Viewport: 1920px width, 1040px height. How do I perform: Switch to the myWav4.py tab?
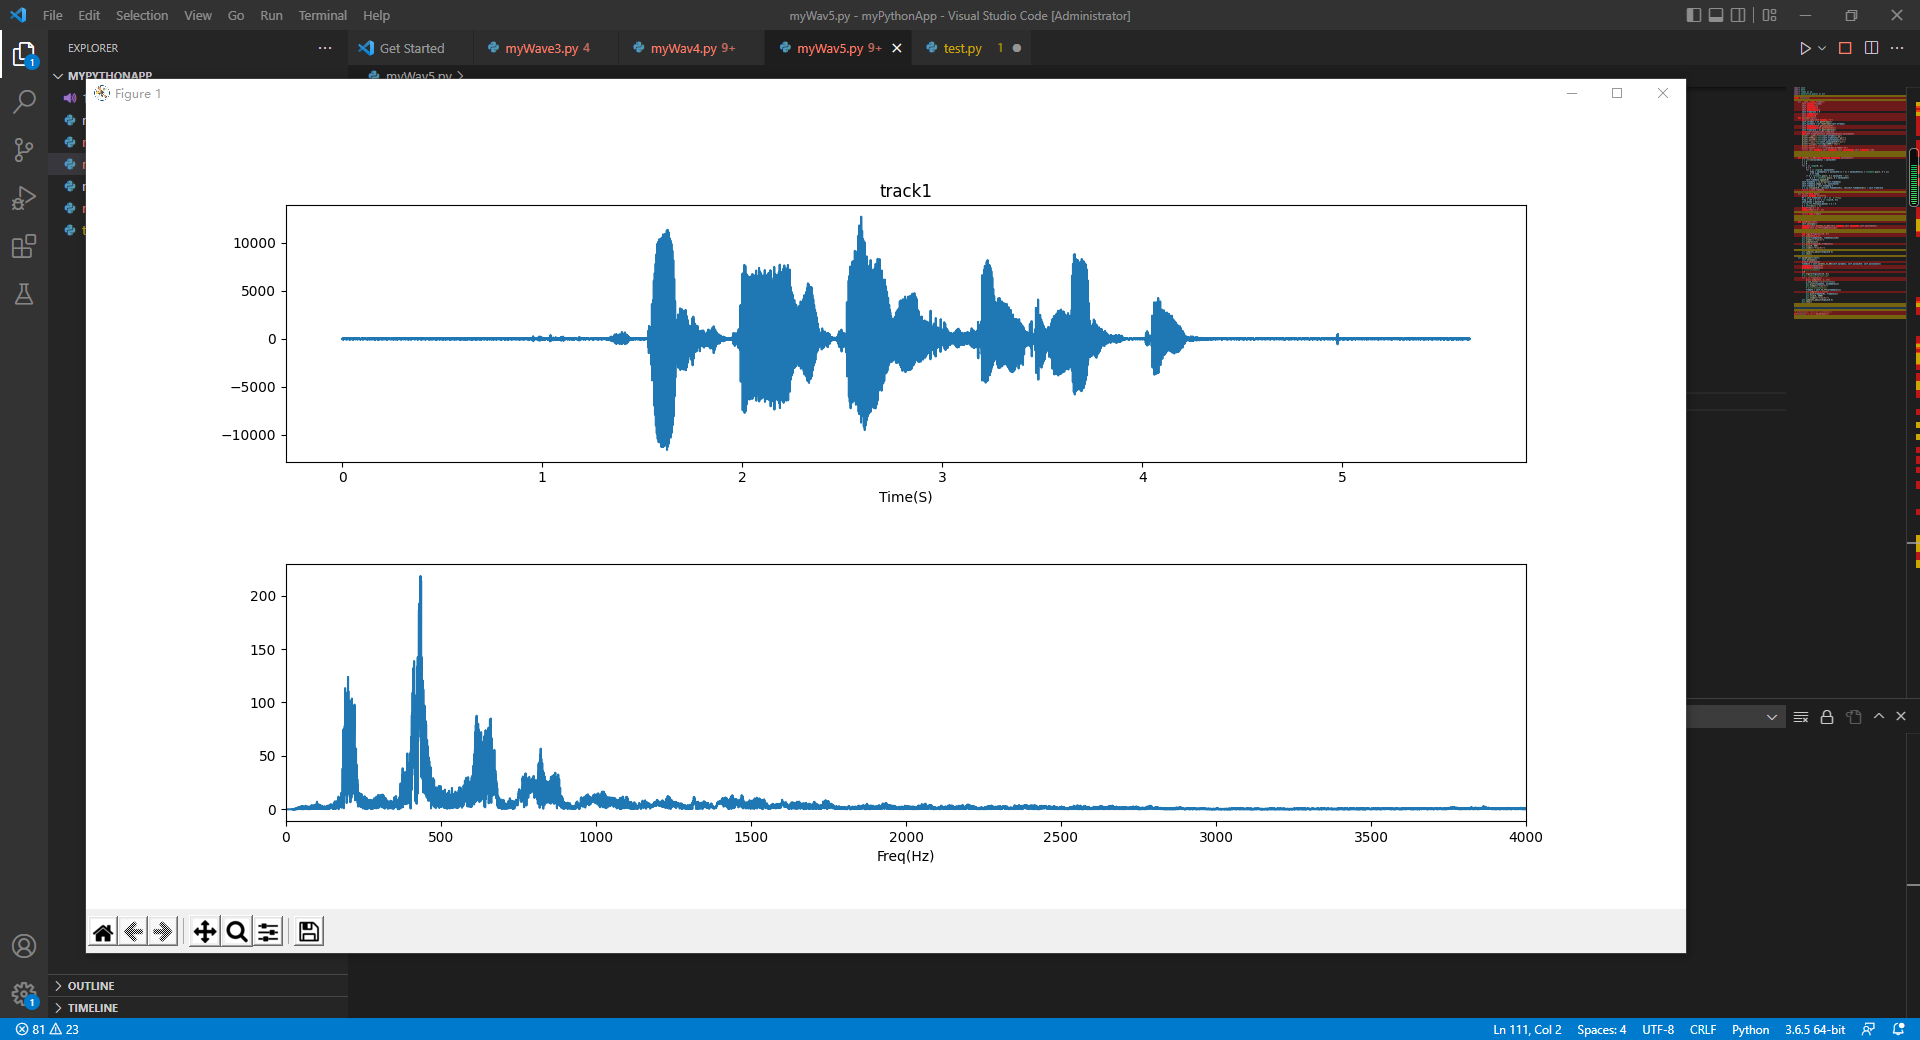(692, 48)
